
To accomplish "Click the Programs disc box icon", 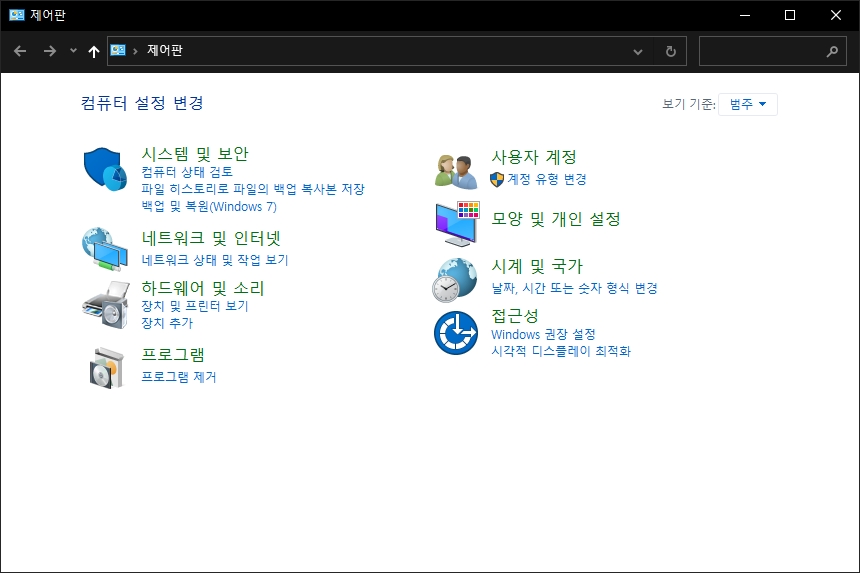I will [x=107, y=368].
